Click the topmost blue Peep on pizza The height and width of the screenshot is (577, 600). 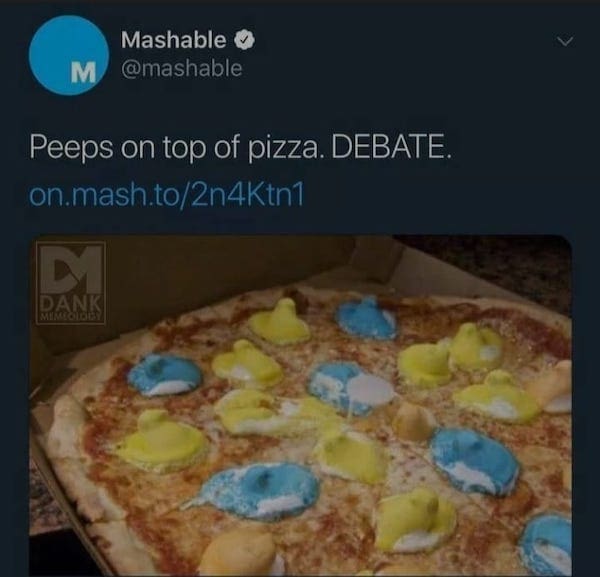click(x=367, y=319)
